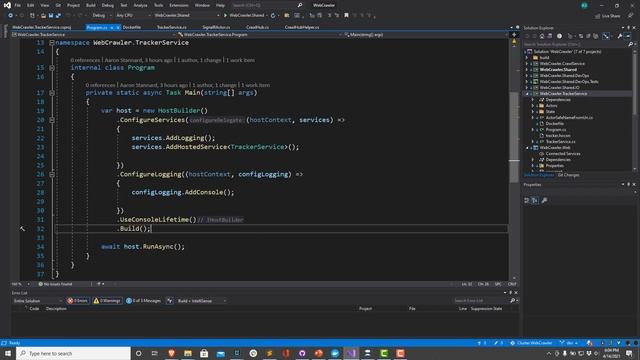Open the Mail app from taskbar
This screenshot has height=360, width=640.
point(220,353)
